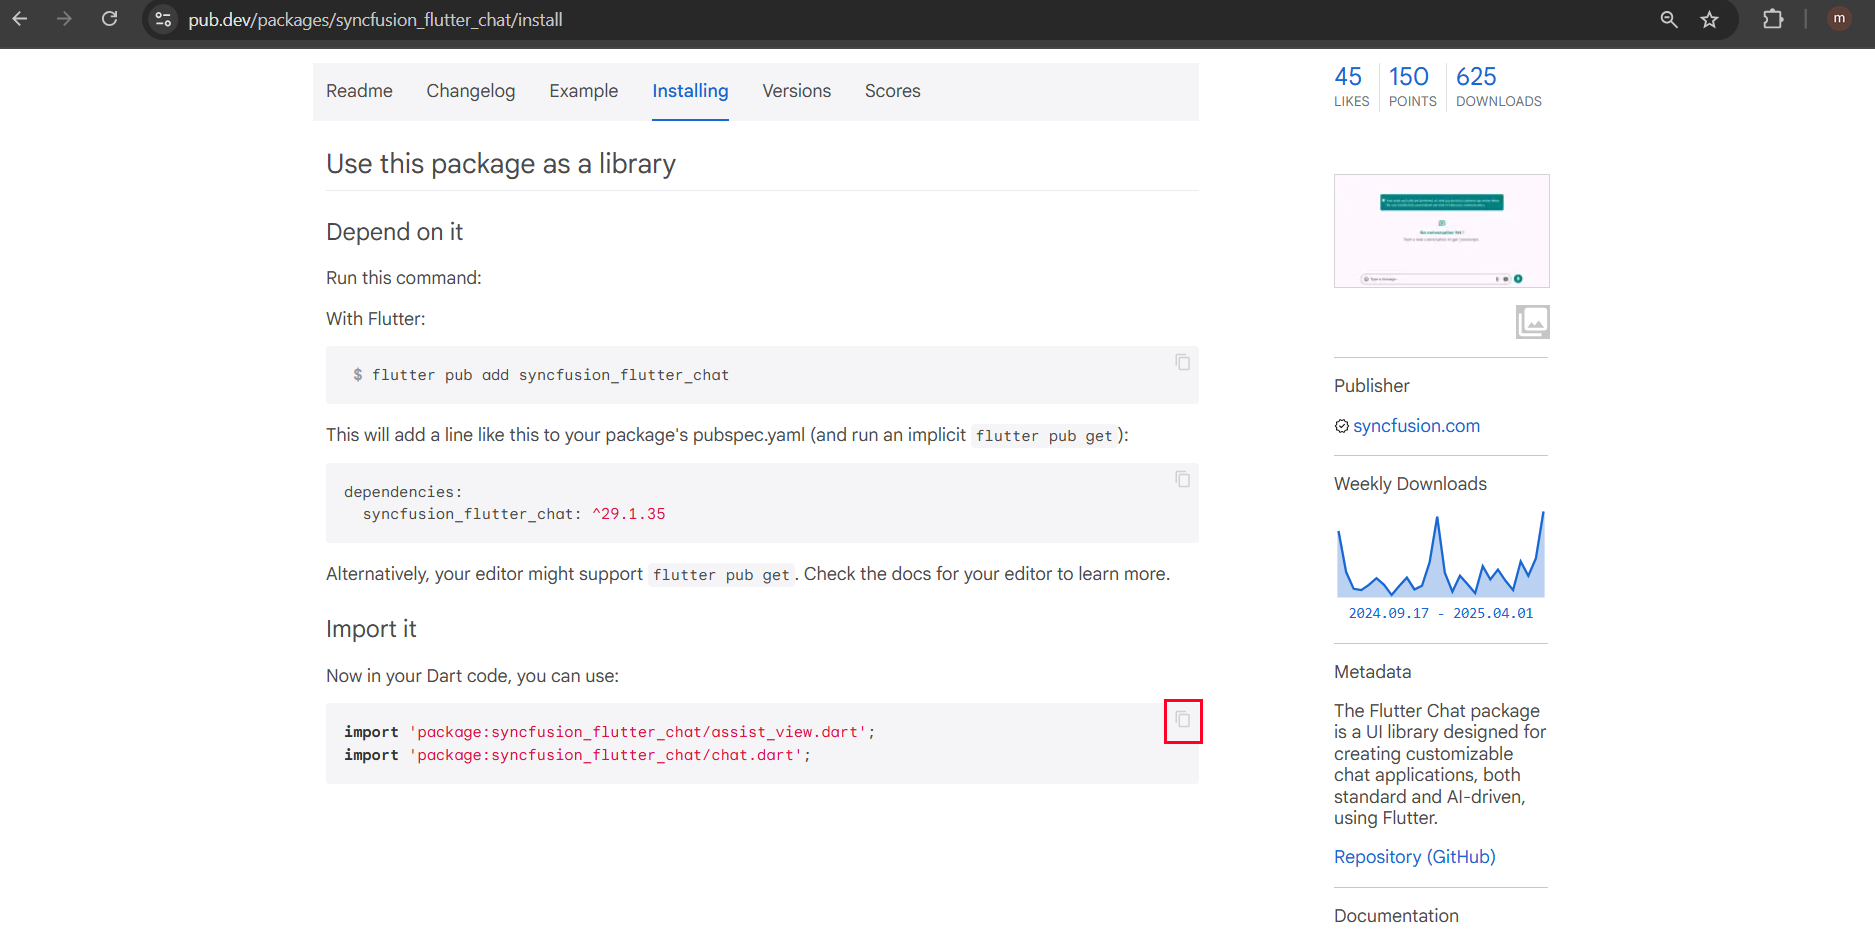
Task: Open the syncfusion.com publisher link
Action: (1416, 426)
